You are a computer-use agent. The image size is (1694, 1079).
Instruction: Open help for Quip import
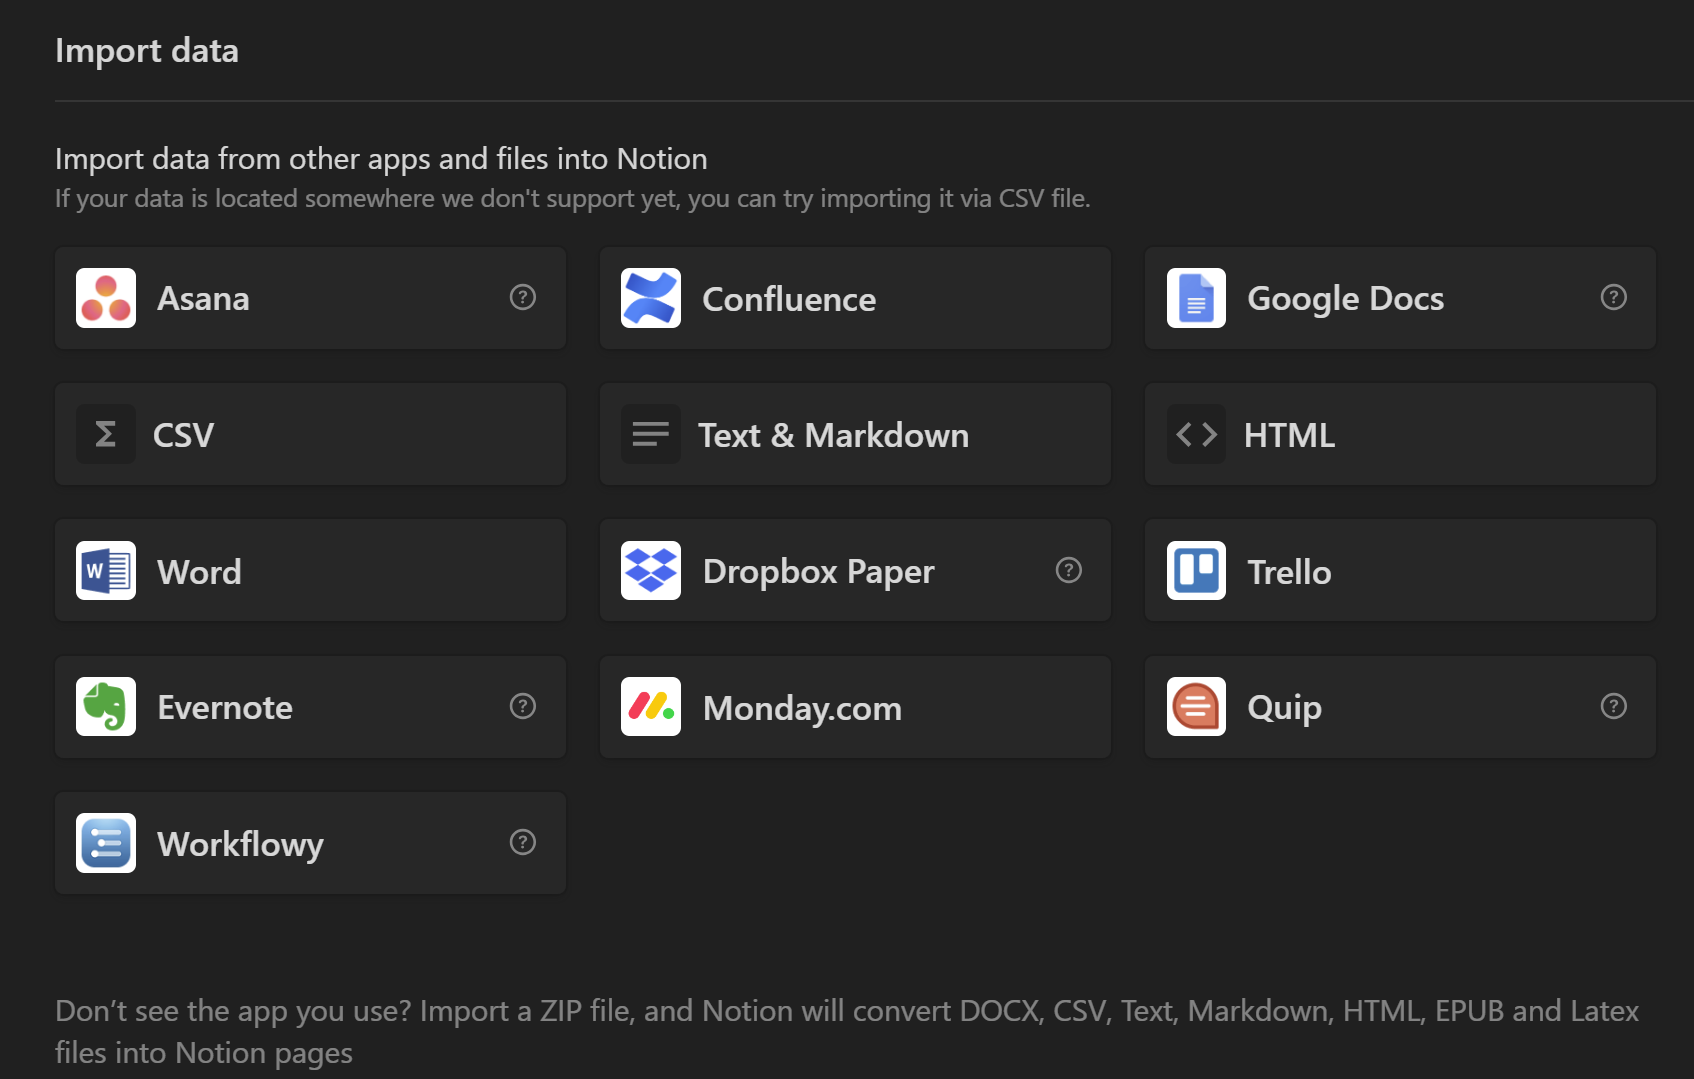[x=1614, y=706]
